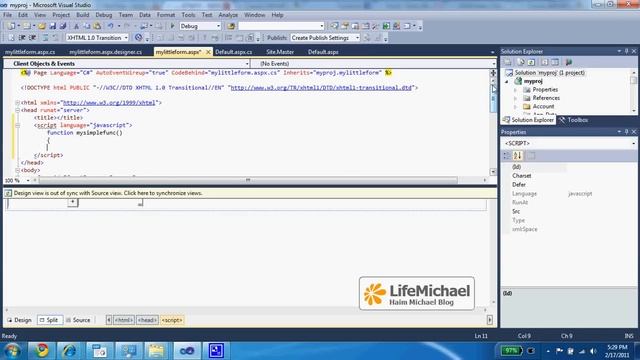Click the Find in Files icon

(231, 26)
